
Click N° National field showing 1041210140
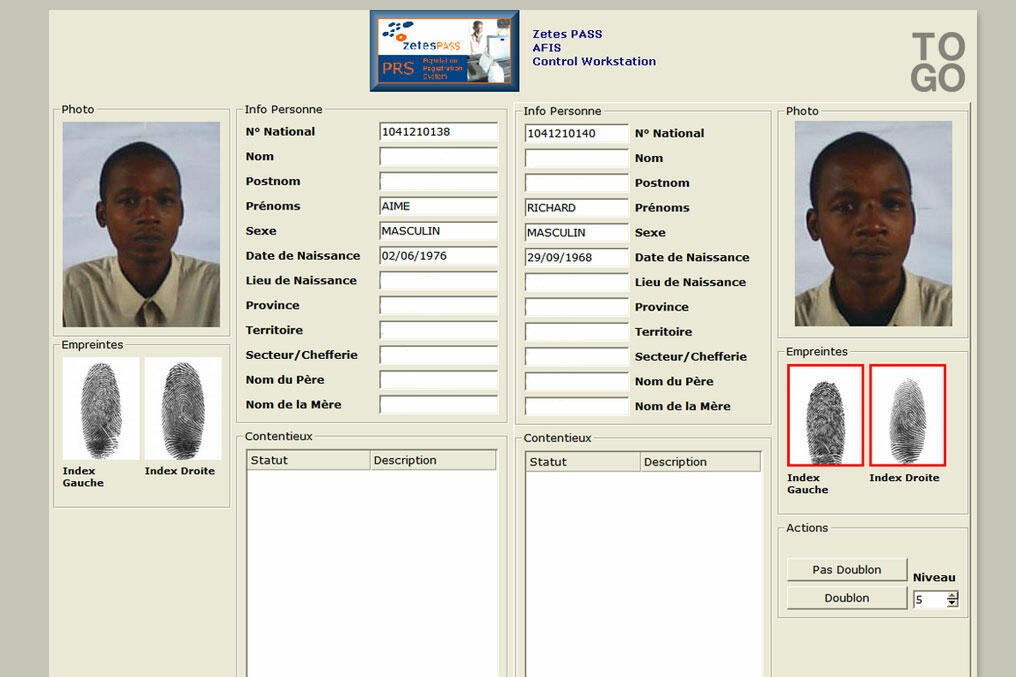[x=576, y=134]
